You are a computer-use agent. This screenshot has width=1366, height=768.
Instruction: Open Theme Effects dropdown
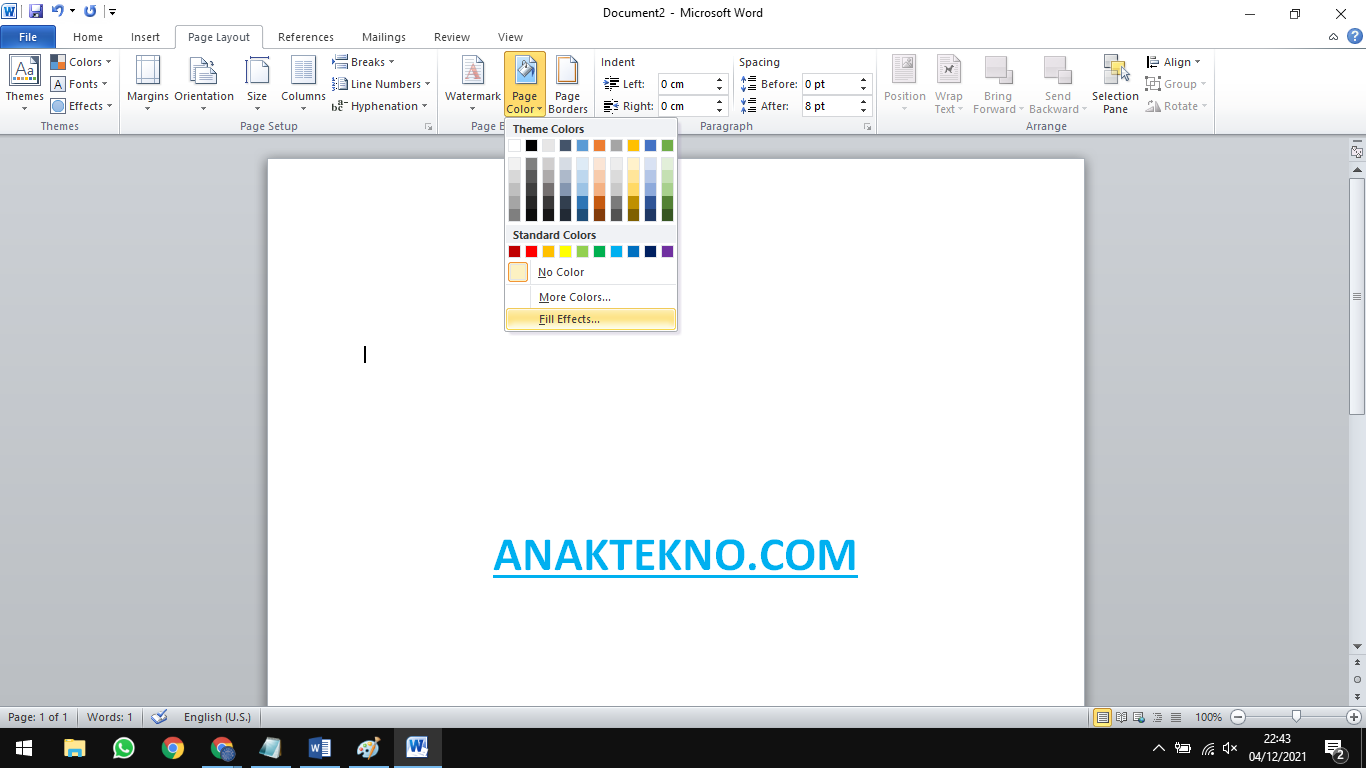click(x=82, y=106)
